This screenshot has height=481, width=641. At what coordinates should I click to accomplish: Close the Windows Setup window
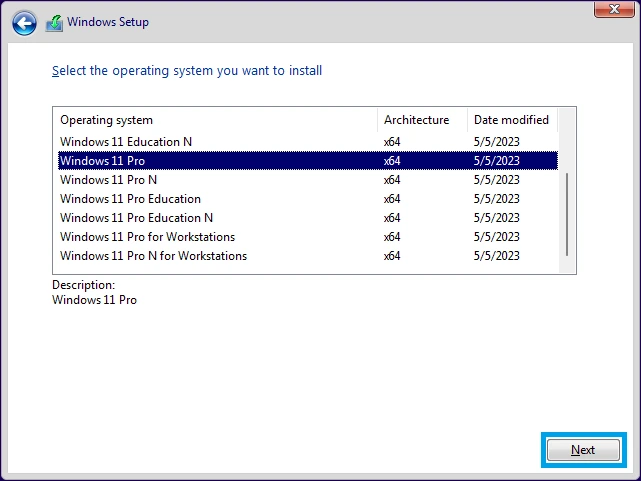(610, 9)
